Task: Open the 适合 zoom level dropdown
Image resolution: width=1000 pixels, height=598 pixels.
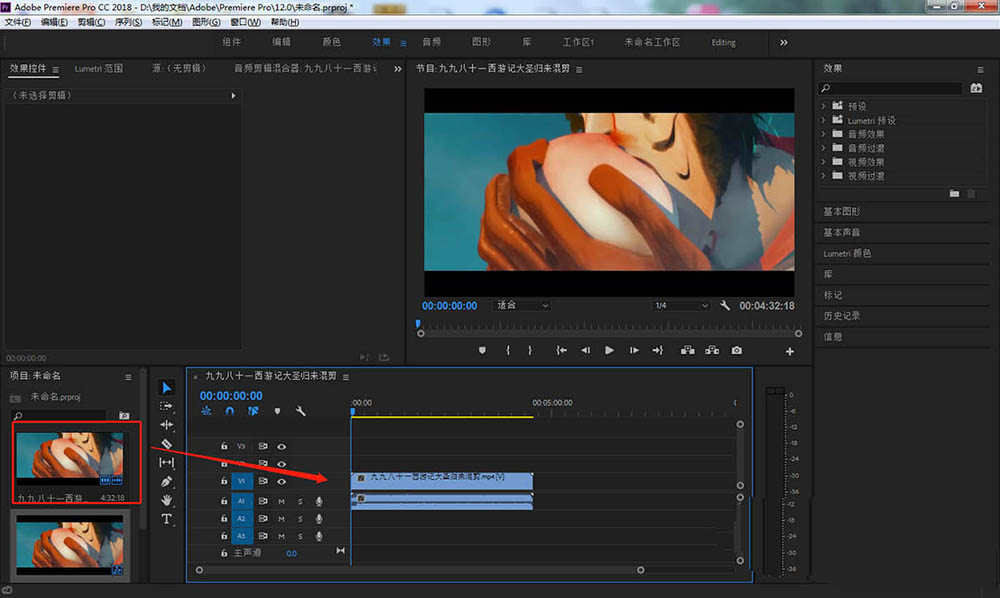Action: point(522,305)
